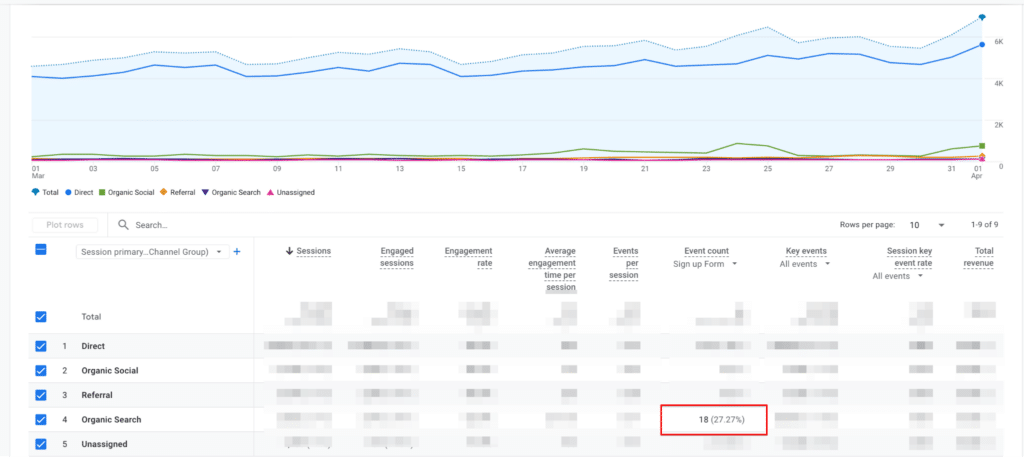This screenshot has height=457, width=1024.
Task: Click the 18 (27.27%) event count cell
Action: pyautogui.click(x=714, y=420)
